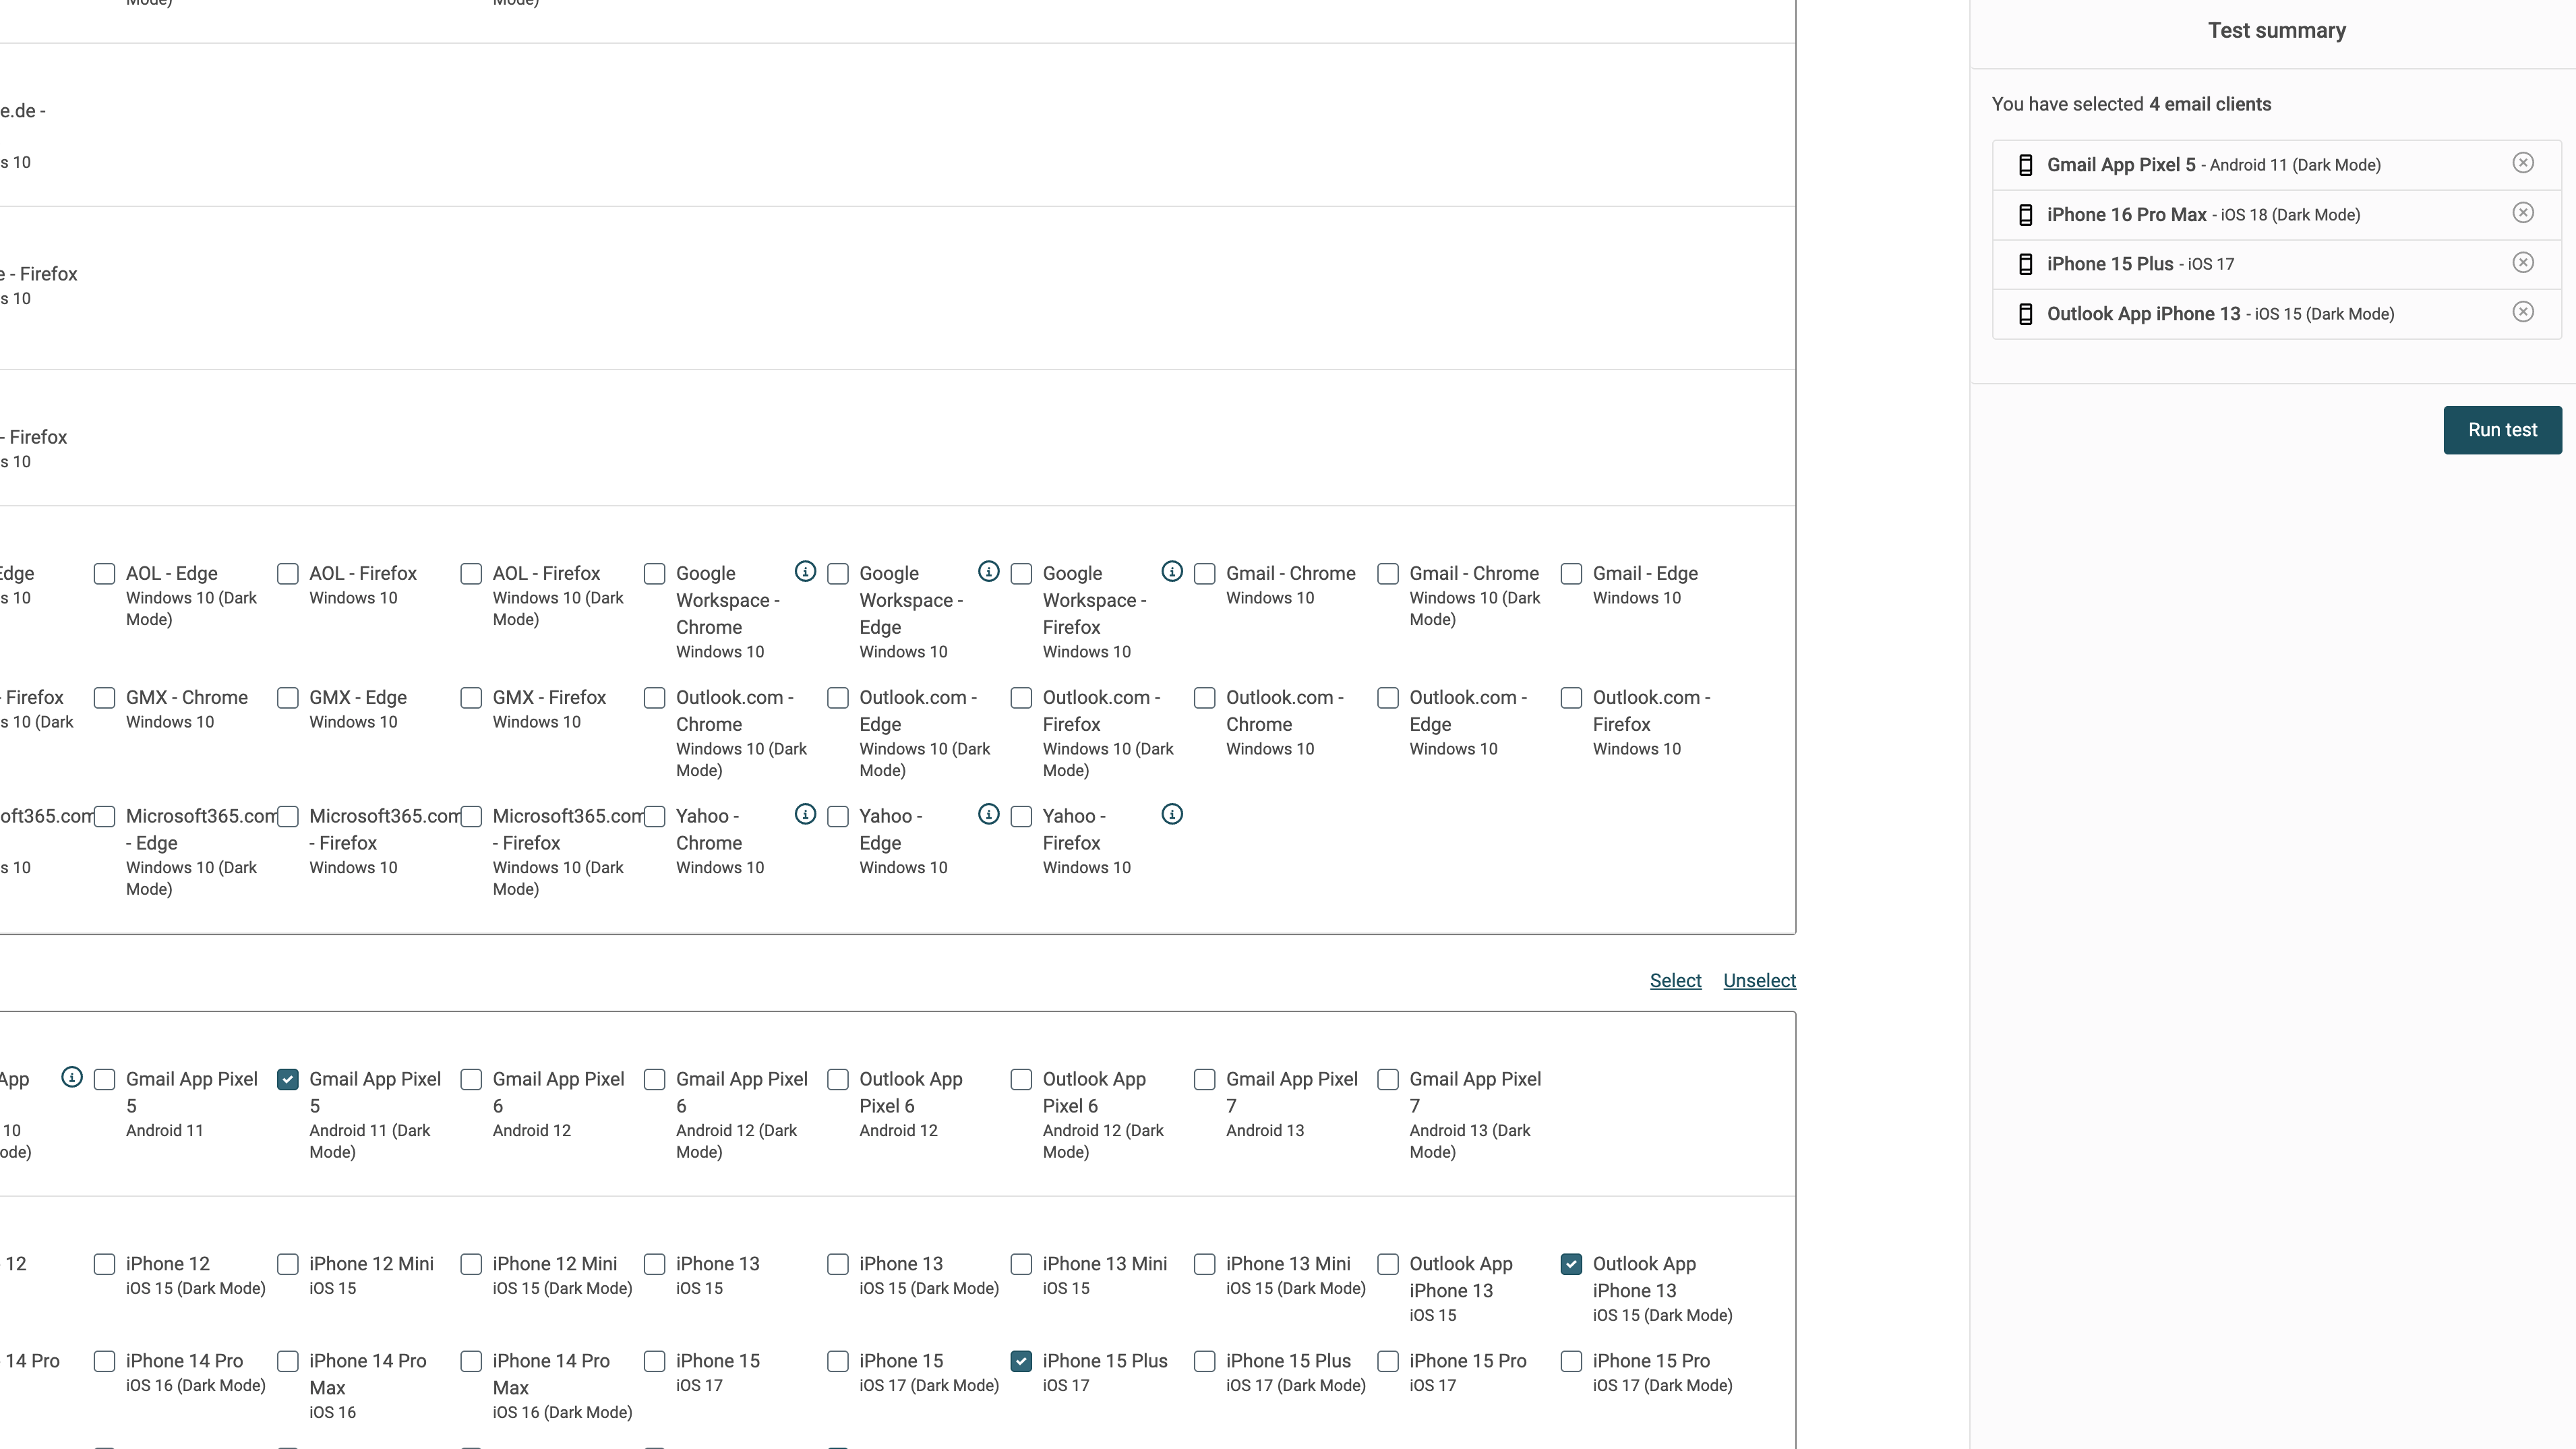Click the Select all link
The image size is (2576, 1449).
1675,980
